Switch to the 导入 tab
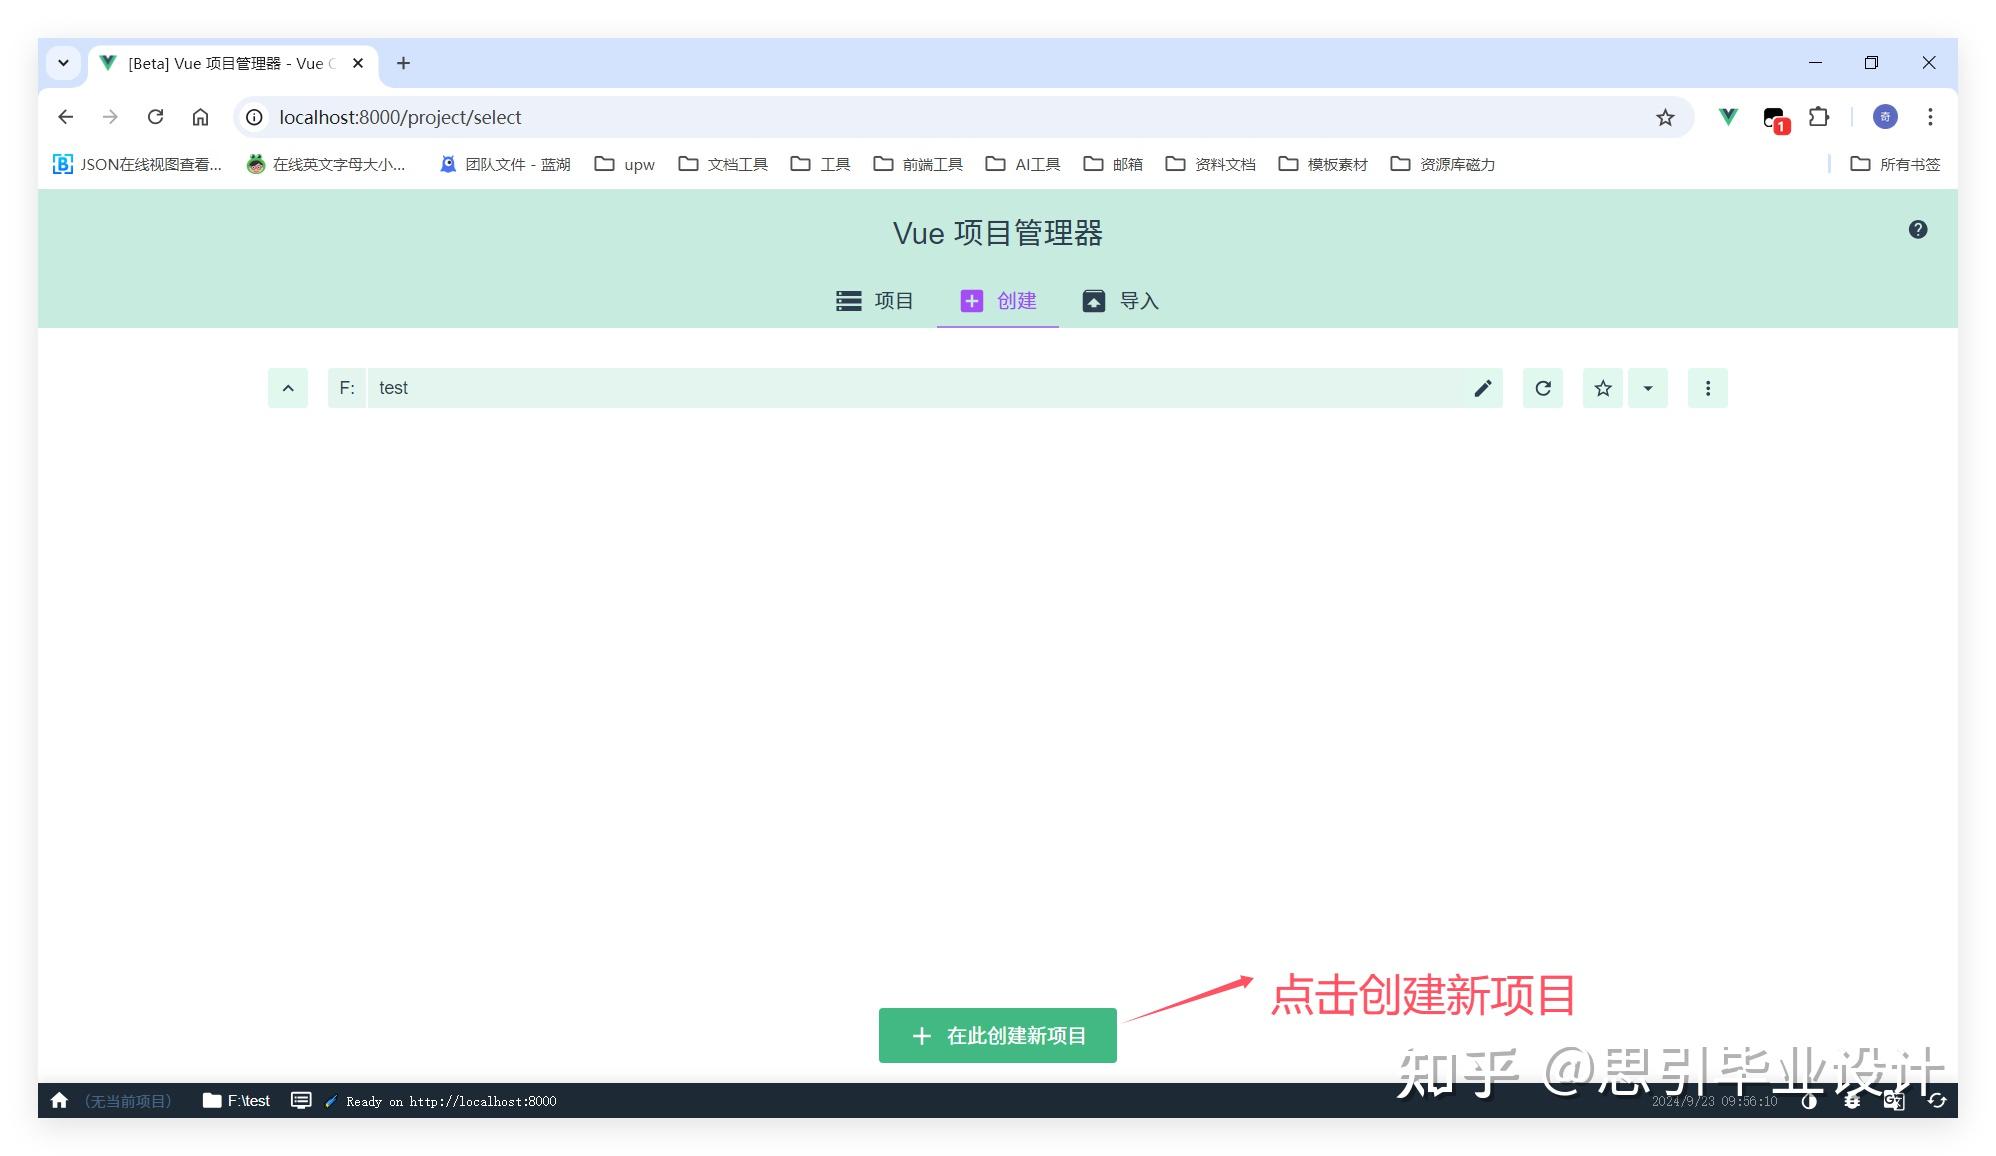The height and width of the screenshot is (1156, 1996). tap(1120, 301)
